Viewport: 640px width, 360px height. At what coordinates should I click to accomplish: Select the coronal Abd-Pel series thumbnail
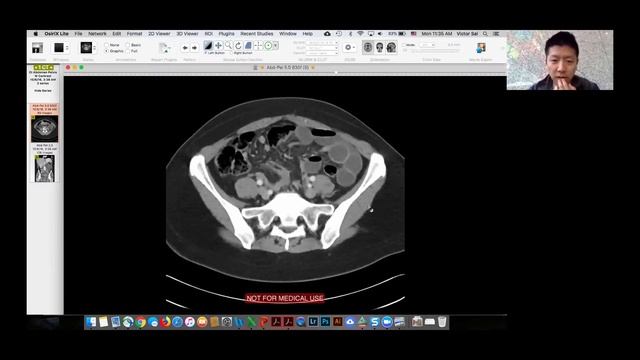coord(44,168)
